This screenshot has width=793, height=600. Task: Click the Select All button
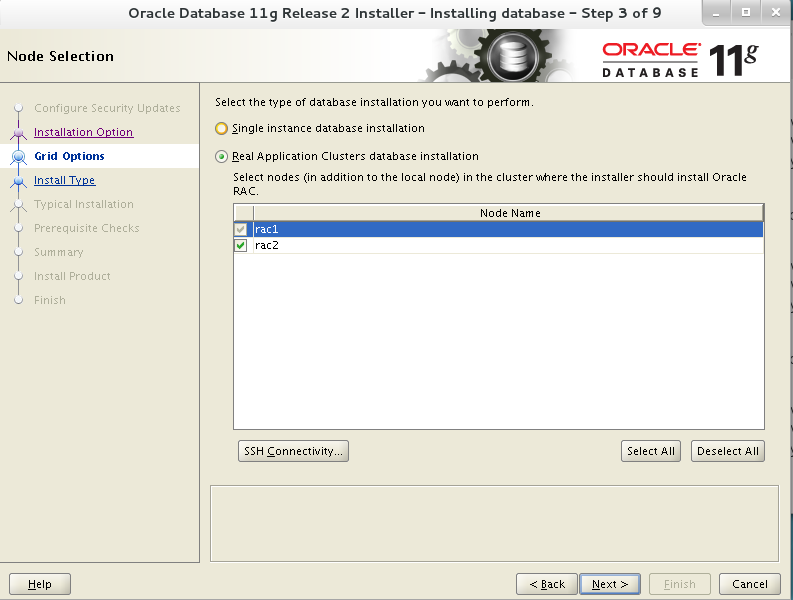click(651, 451)
